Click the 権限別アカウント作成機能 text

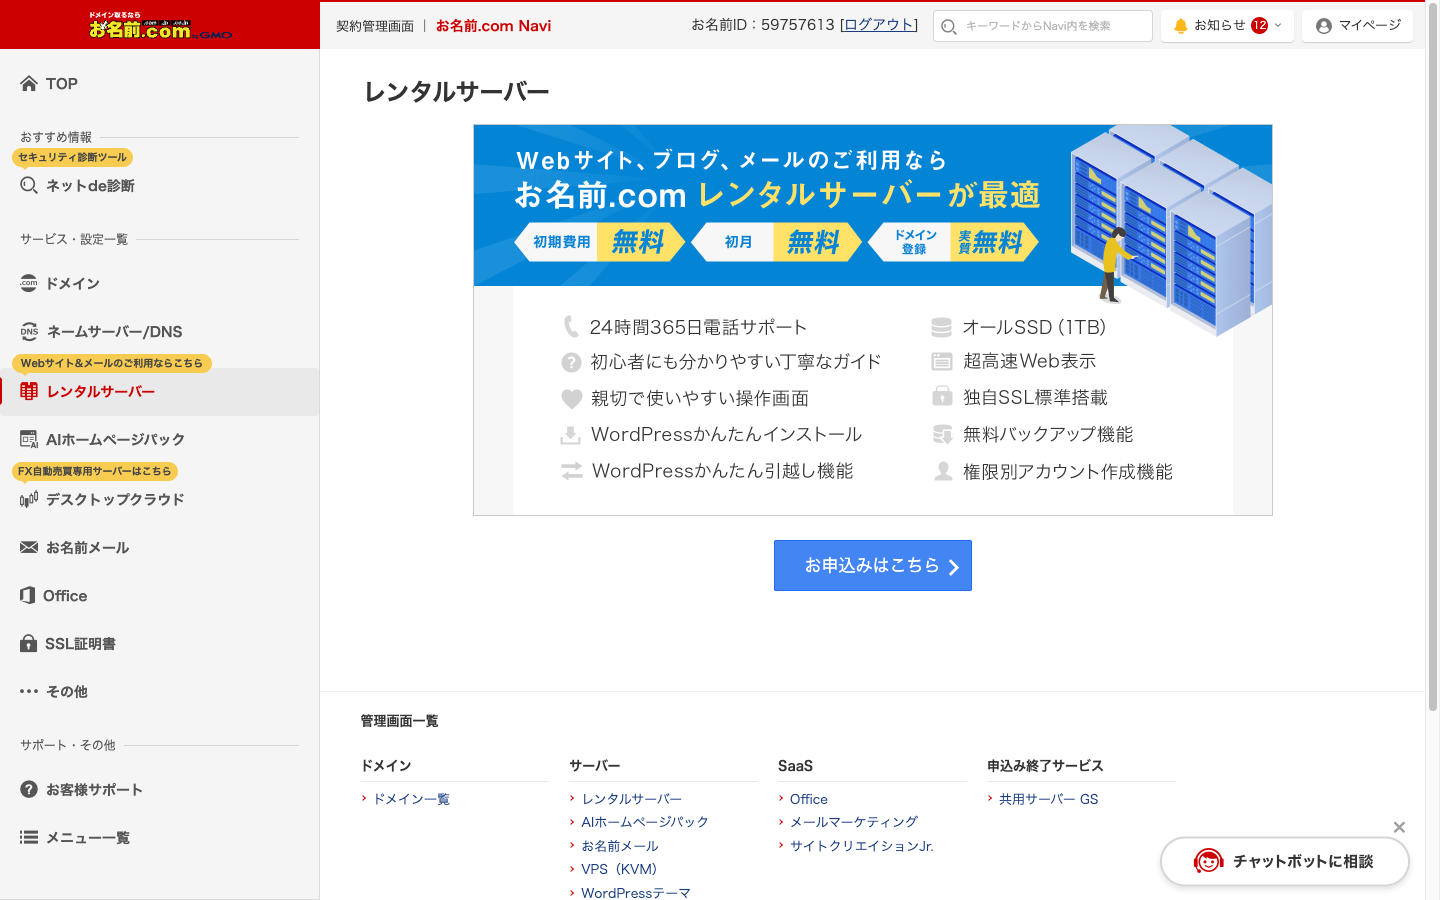coord(1067,471)
